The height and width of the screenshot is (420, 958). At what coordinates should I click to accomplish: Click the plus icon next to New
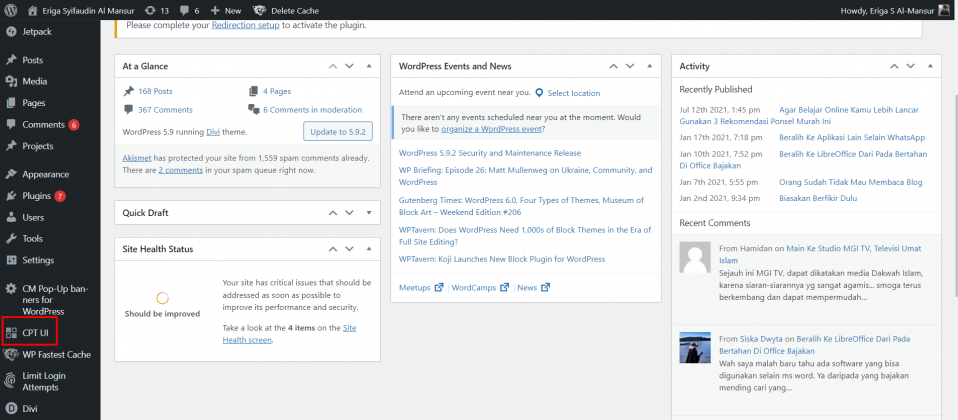[x=214, y=10]
